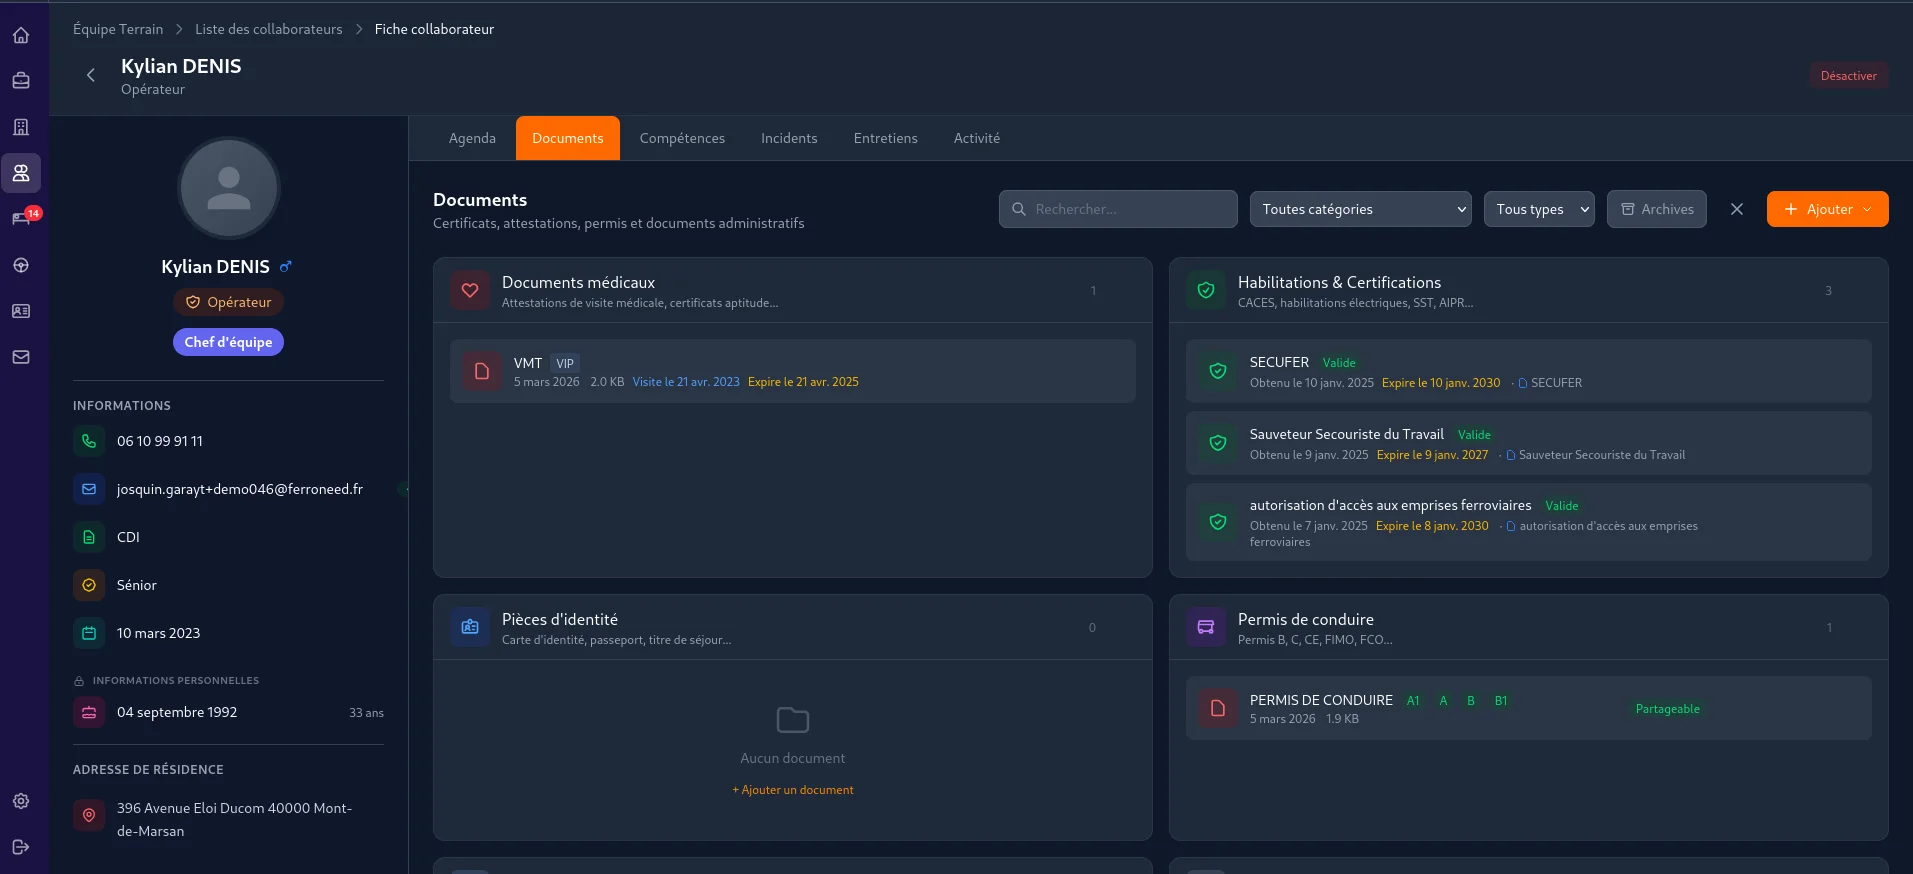Click the heart icon of Documents médicaux
This screenshot has width=1913, height=874.
470,291
